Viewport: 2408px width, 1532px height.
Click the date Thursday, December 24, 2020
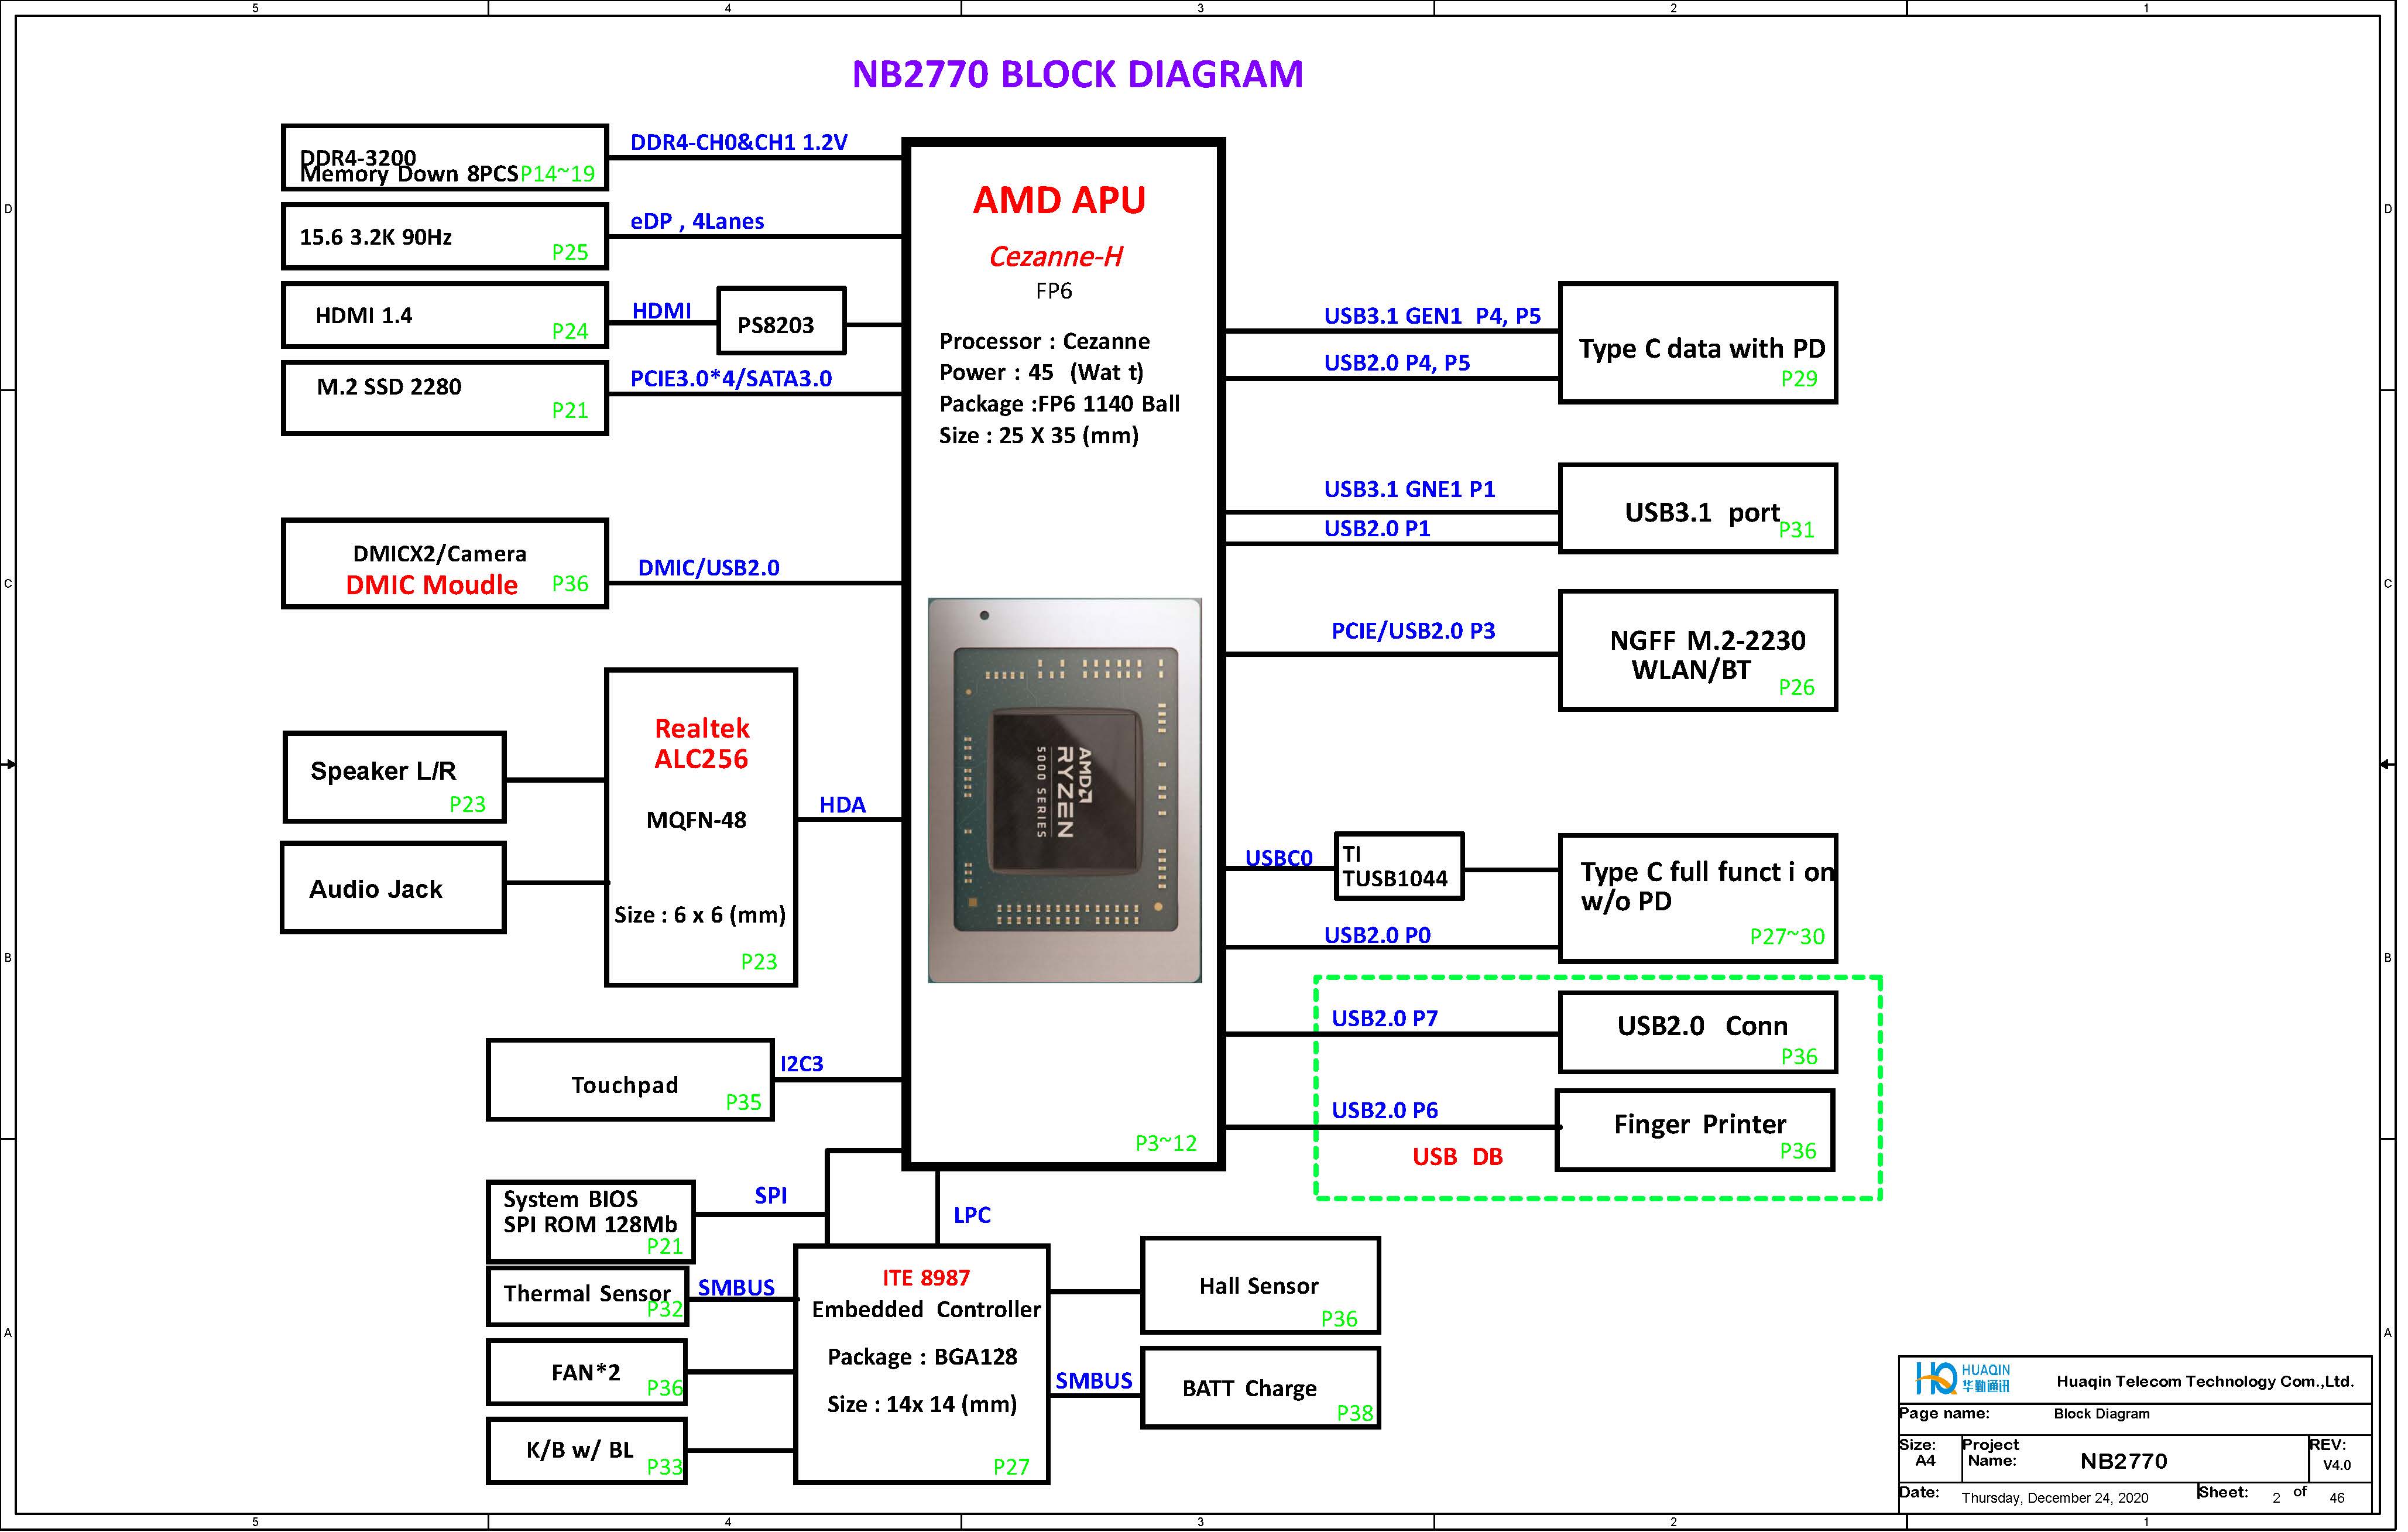click(2054, 1497)
